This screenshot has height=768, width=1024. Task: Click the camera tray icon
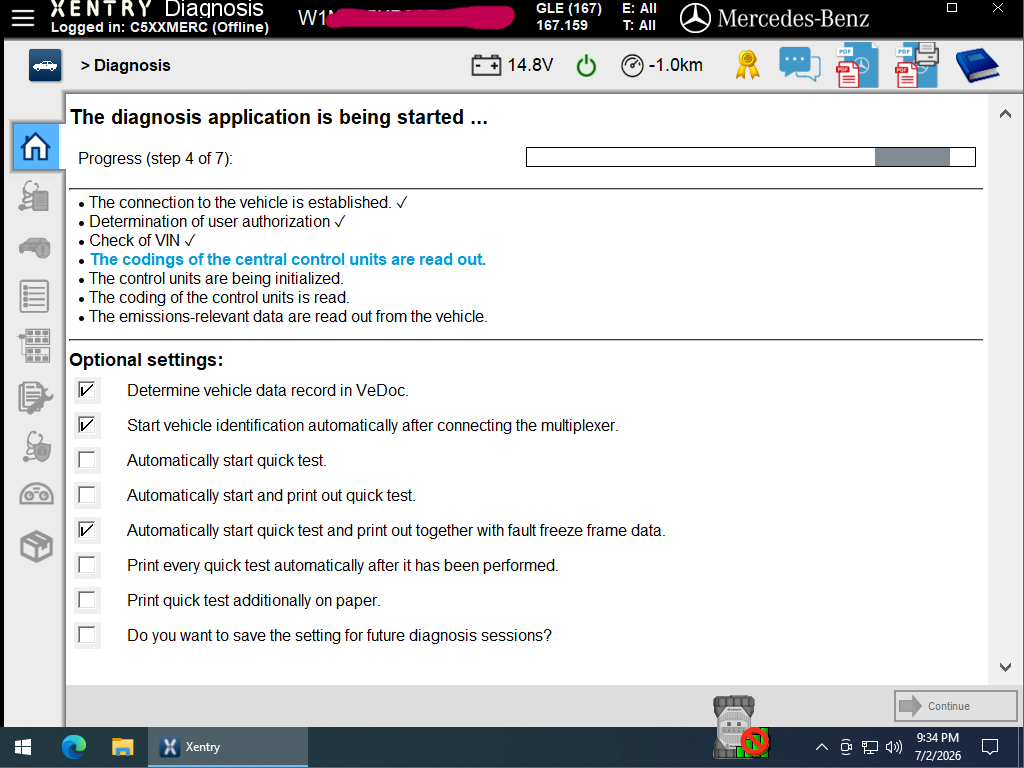coord(846,746)
